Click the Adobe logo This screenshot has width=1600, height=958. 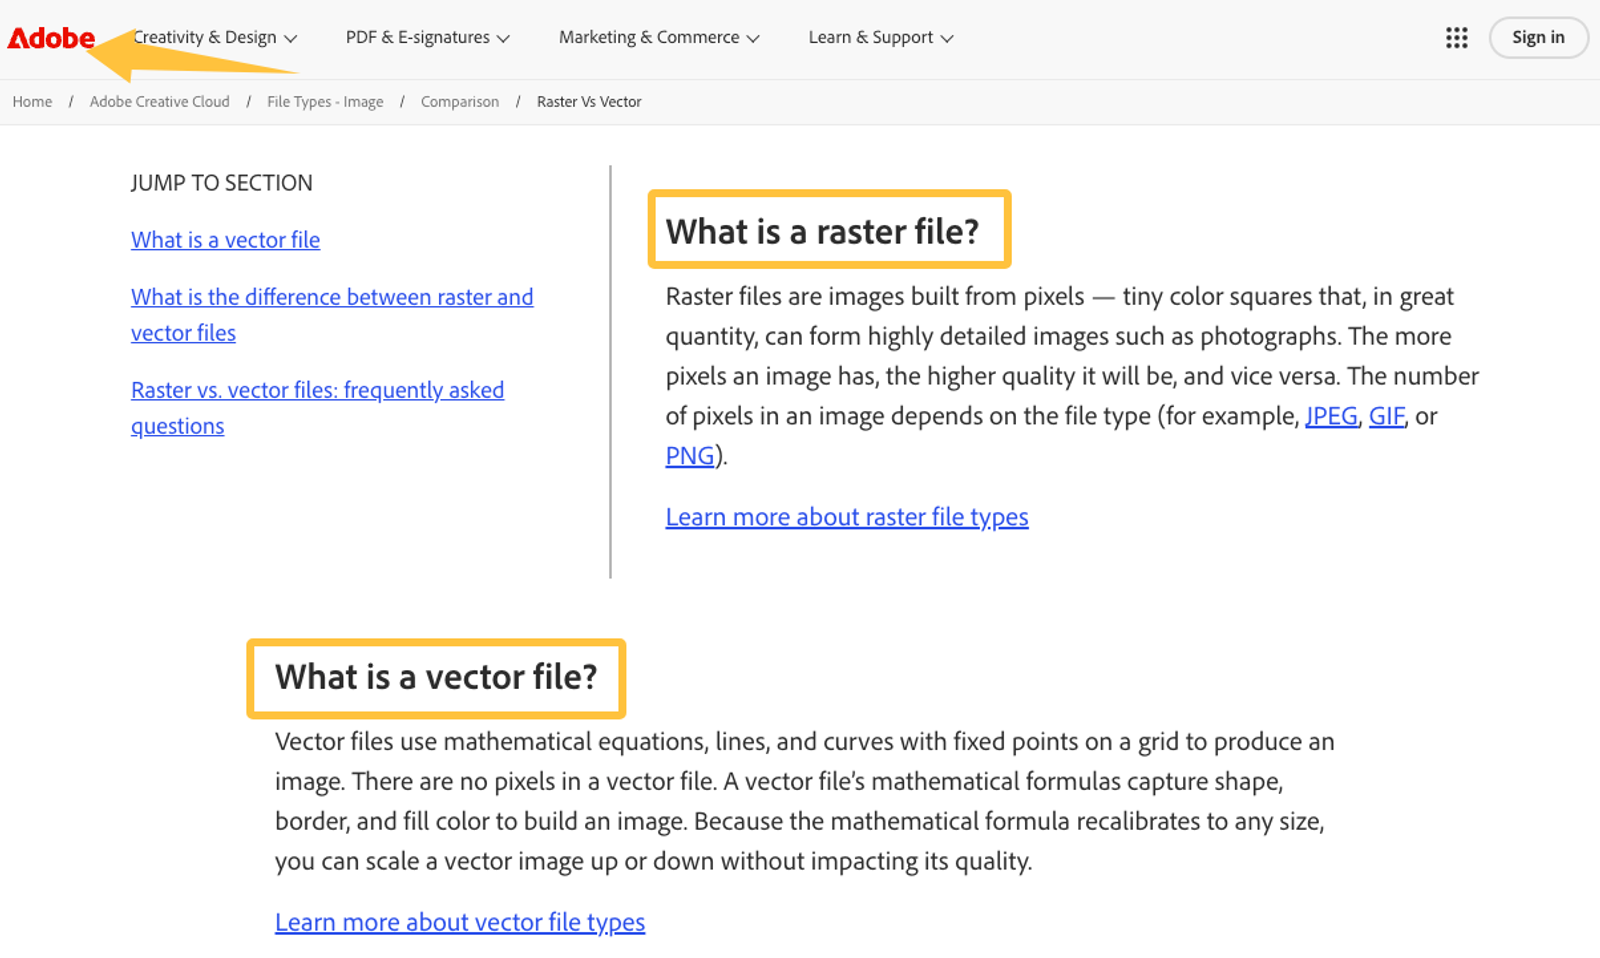pyautogui.click(x=51, y=38)
